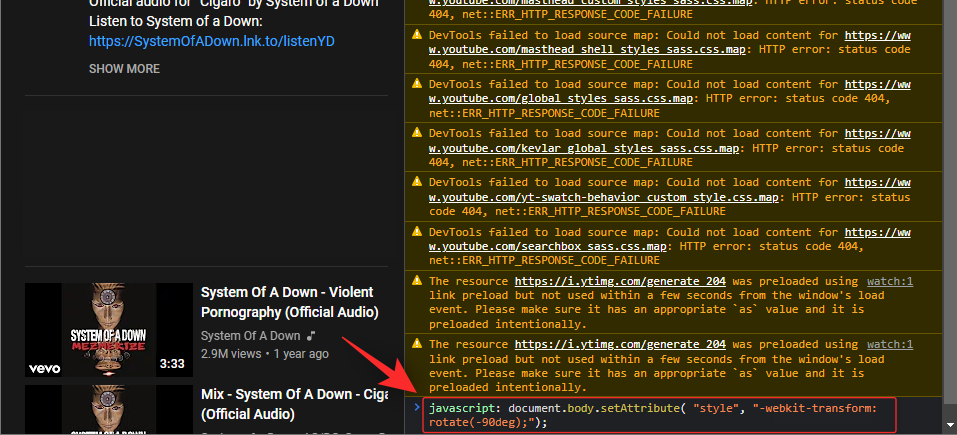Image resolution: width=957 pixels, height=435 pixels.
Task: Click warning icon of searchbox_sass message
Action: (x=417, y=231)
